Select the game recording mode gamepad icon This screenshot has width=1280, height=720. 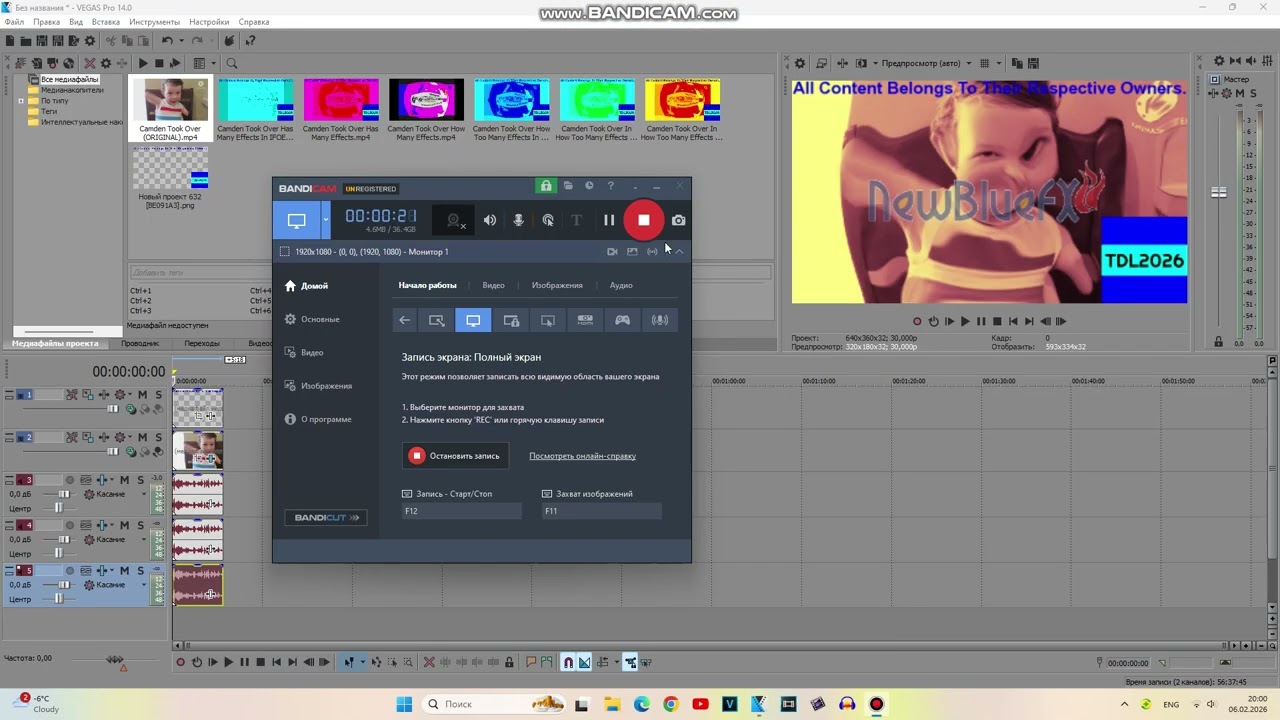[x=622, y=320]
